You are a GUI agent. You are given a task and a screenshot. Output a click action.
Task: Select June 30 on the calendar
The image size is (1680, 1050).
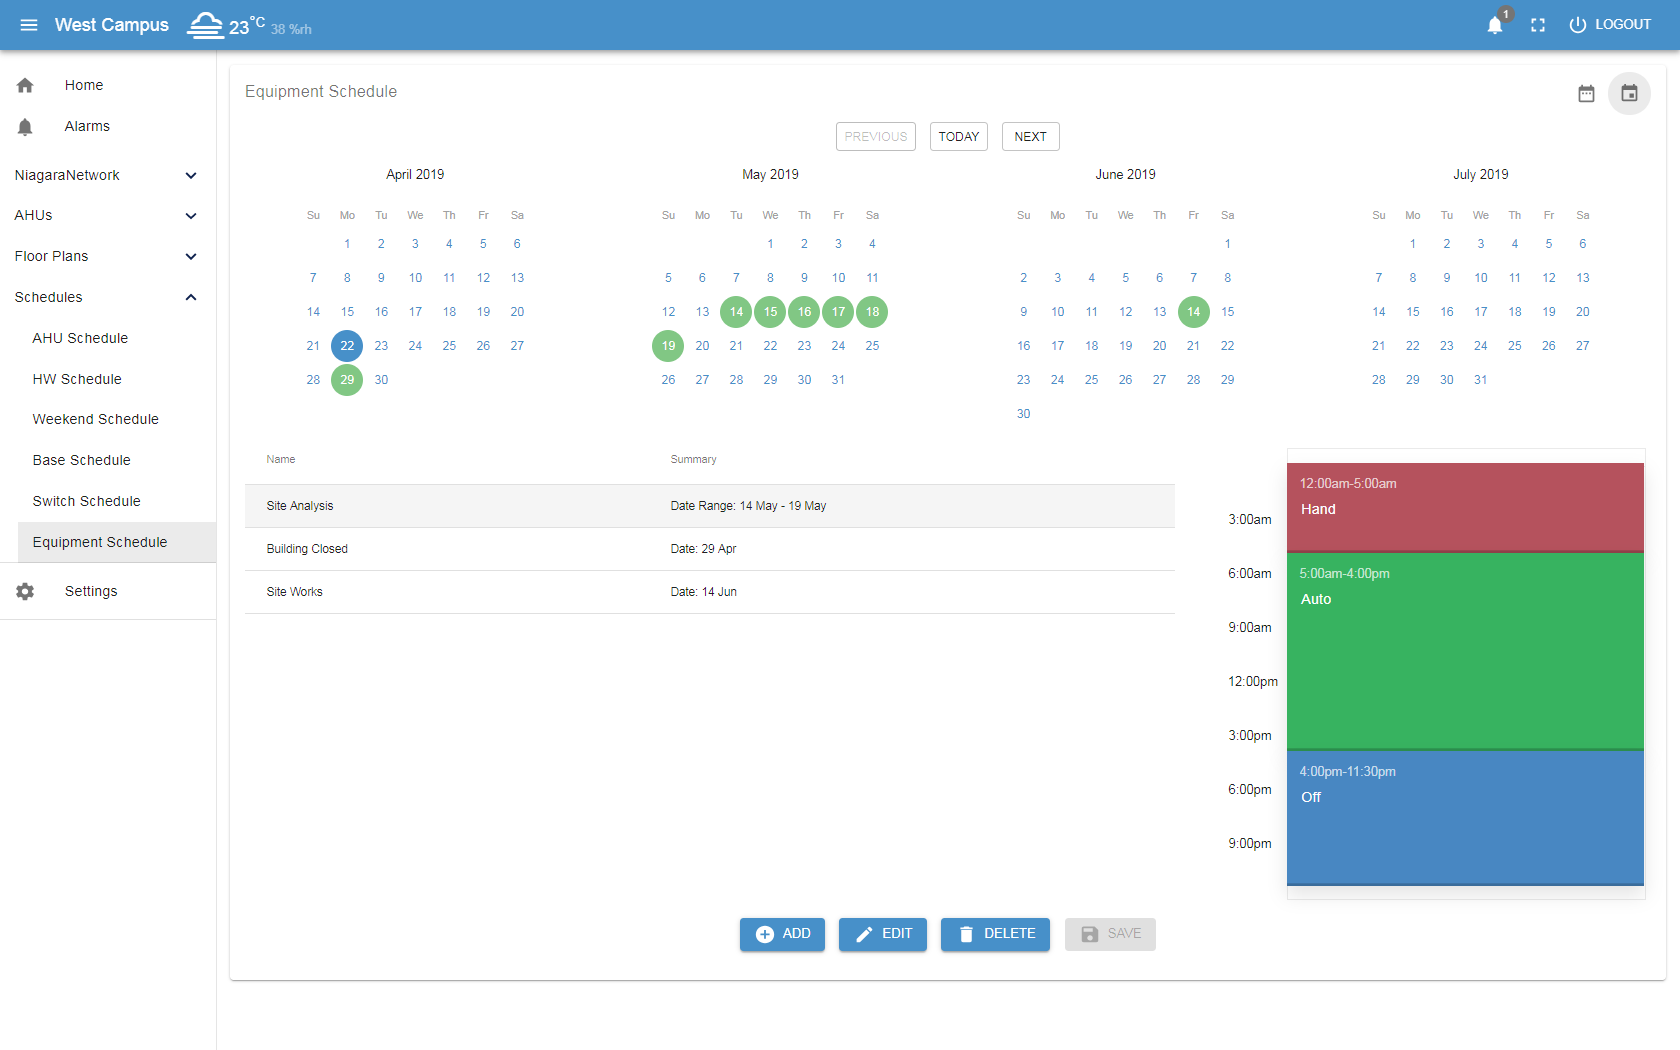1023,414
